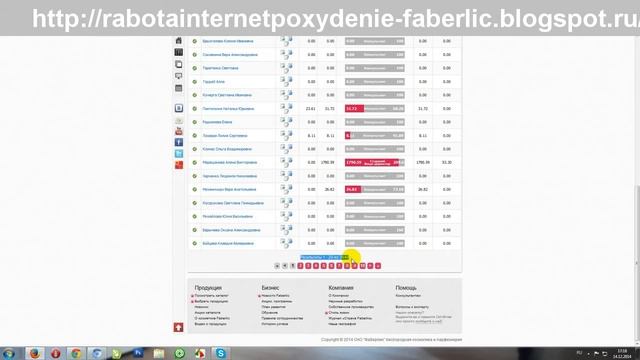
Task: Open structure icon in the Лилия Сергеевна row
Action: [x=286, y=136]
